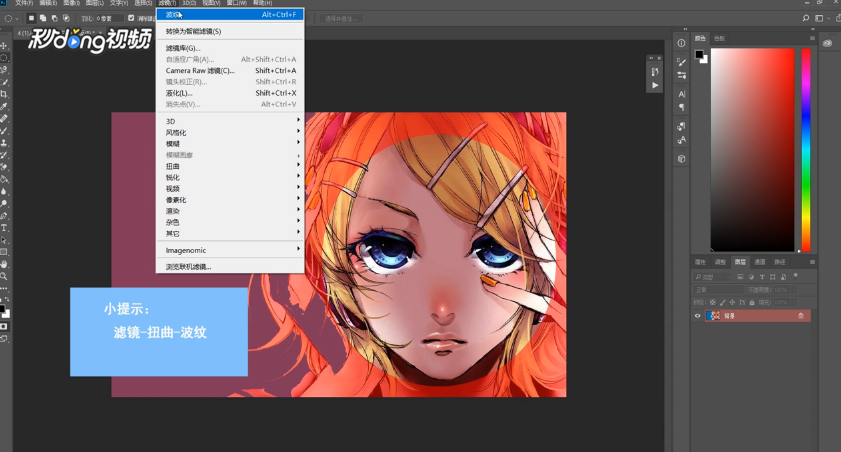This screenshot has height=452, width=841.
Task: Open the Color panel flyout menu
Action: tap(812, 38)
